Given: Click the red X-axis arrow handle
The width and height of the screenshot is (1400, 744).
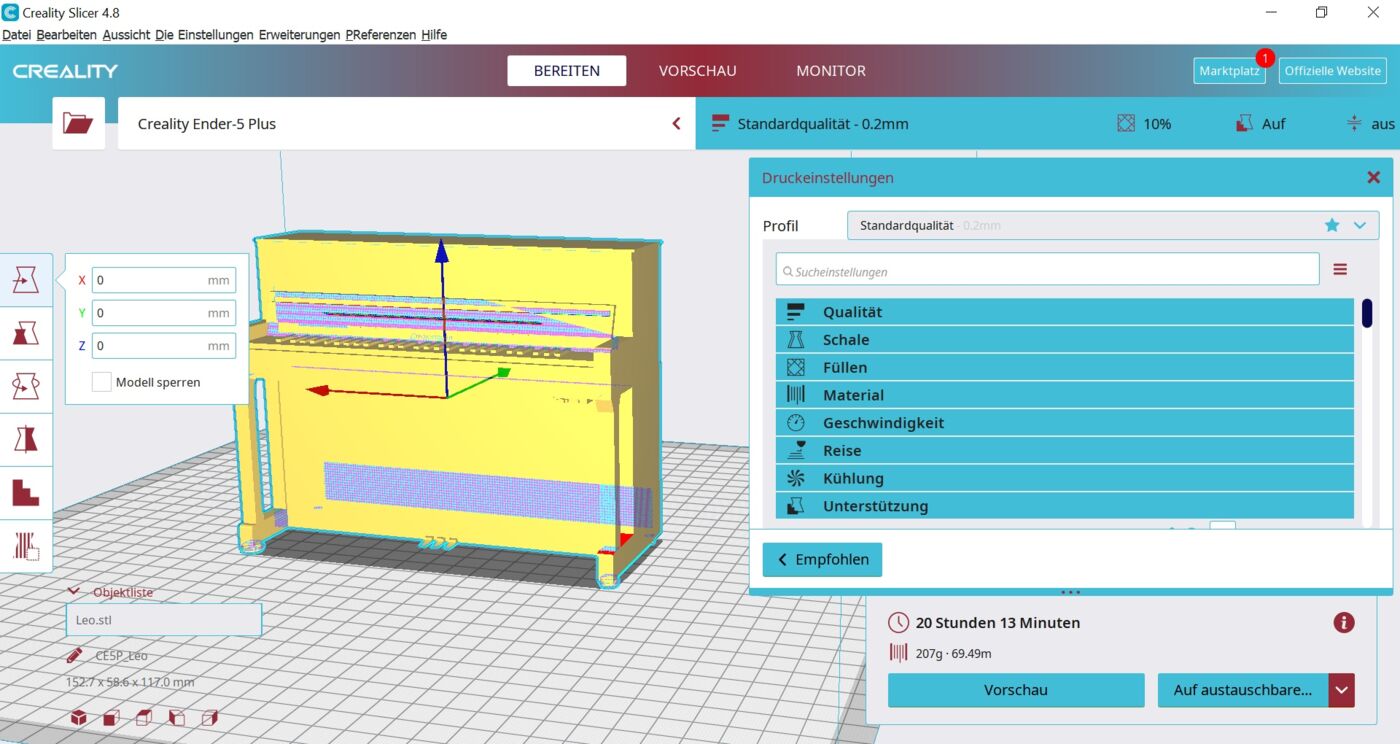Looking at the screenshot, I should coord(318,390).
